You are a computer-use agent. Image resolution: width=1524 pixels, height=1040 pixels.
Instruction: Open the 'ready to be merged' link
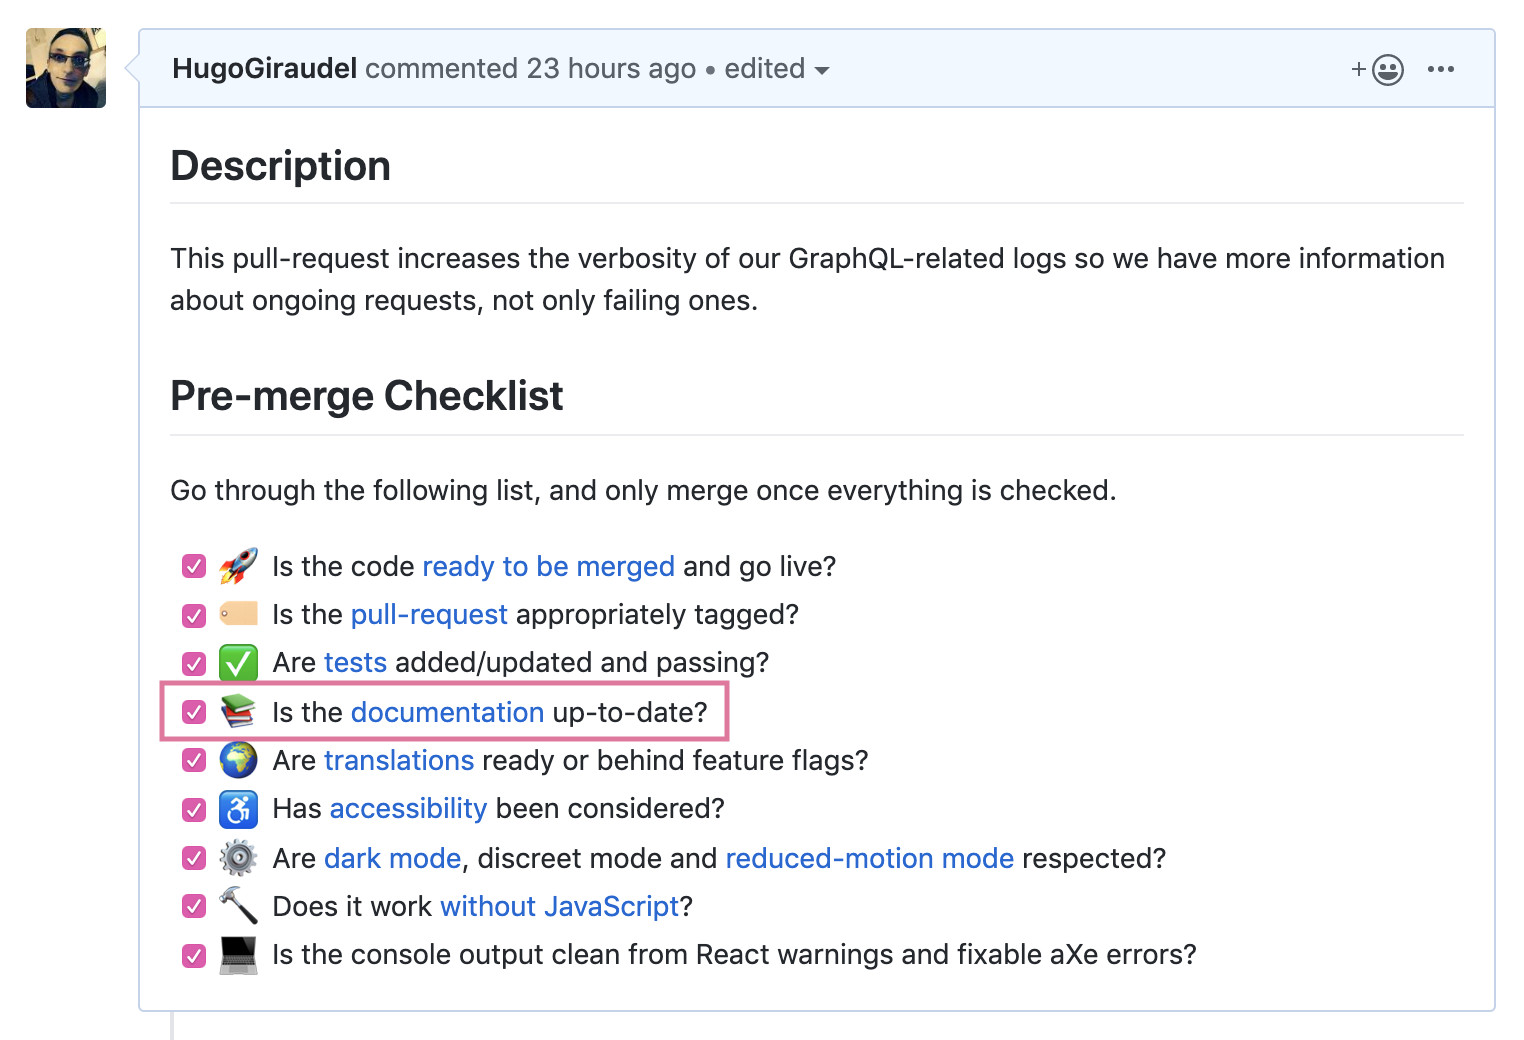pos(548,567)
